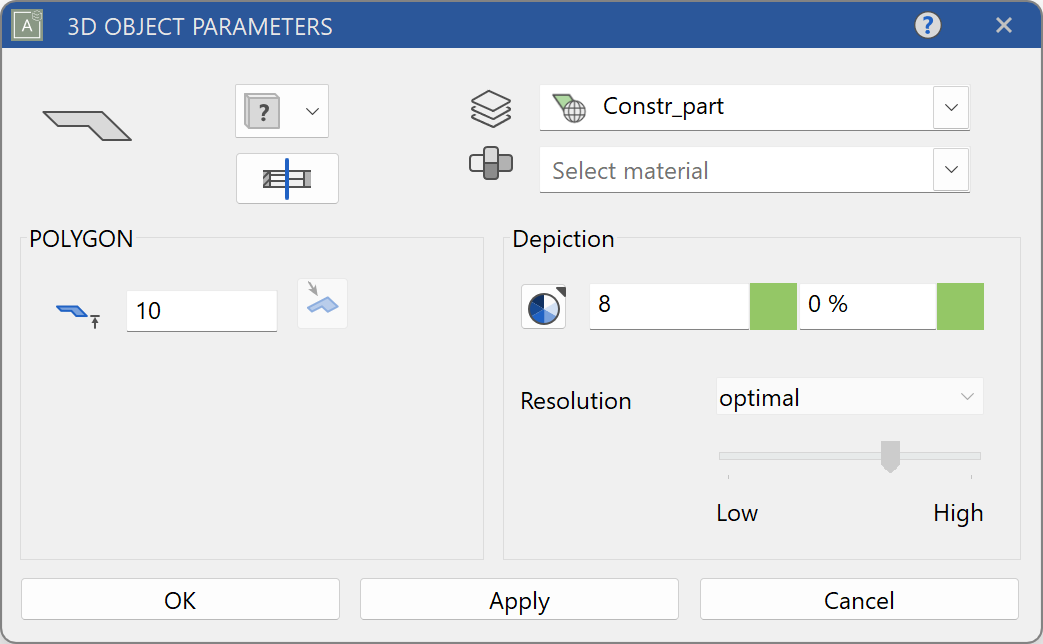
Task: Confirm settings with OK
Action: pos(180,599)
